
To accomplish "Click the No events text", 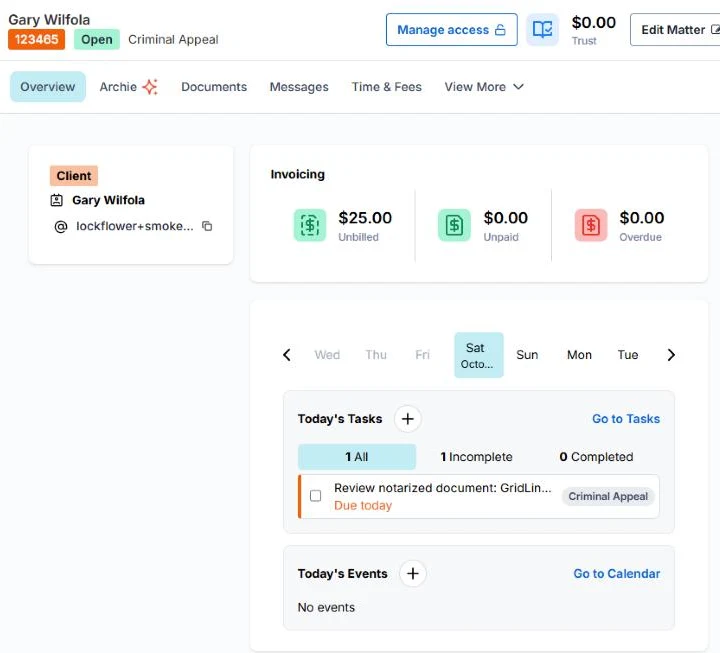I will click(x=326, y=608).
